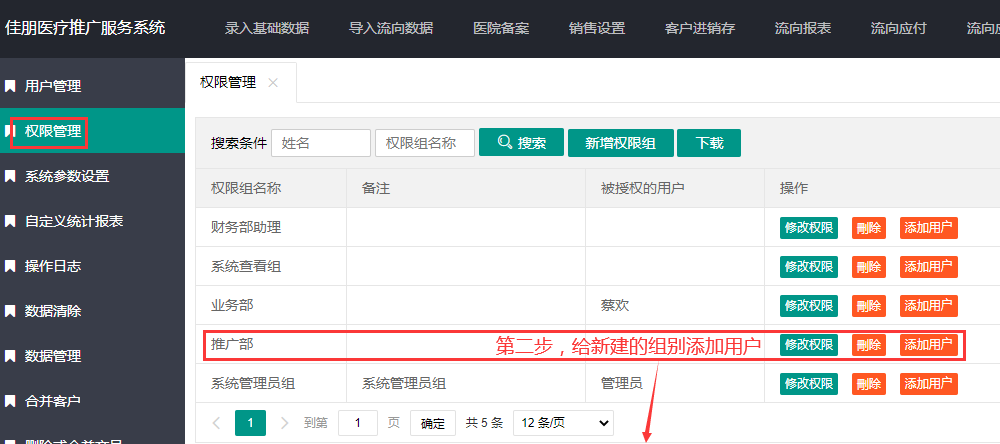Close the 权限管理 tab with X

point(273,83)
